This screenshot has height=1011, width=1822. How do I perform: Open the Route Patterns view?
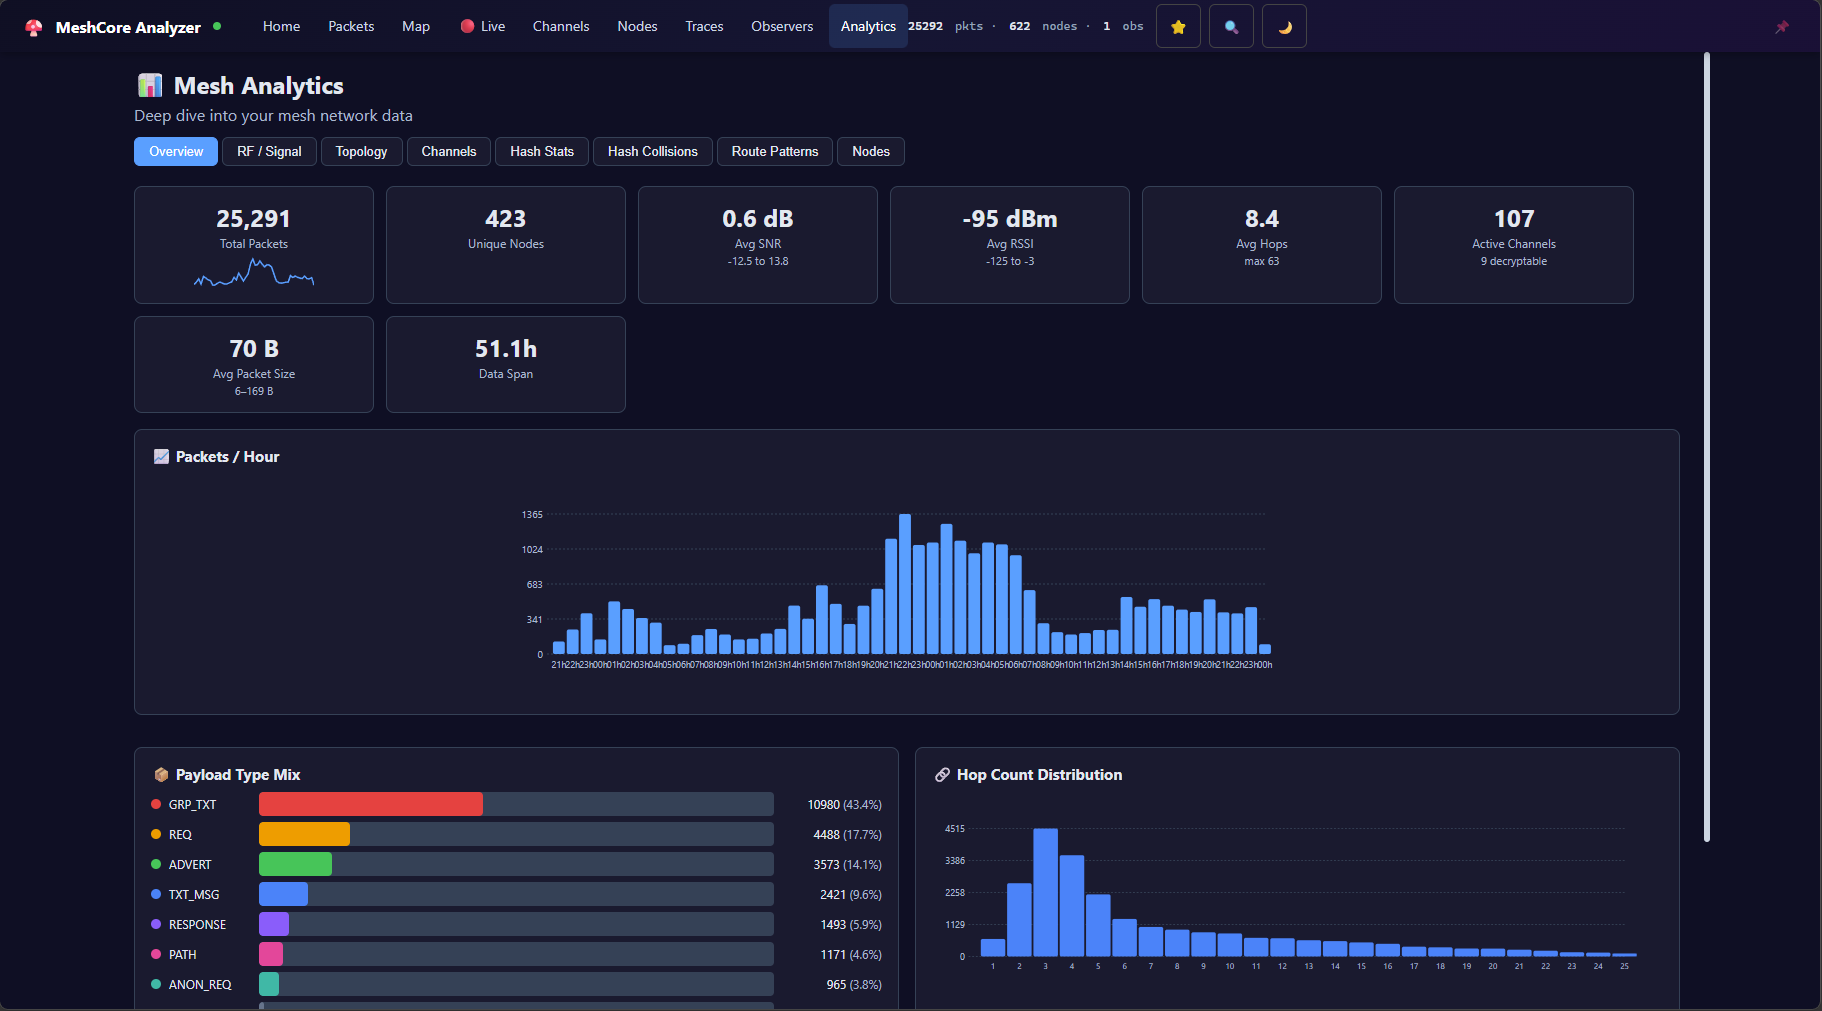(774, 151)
